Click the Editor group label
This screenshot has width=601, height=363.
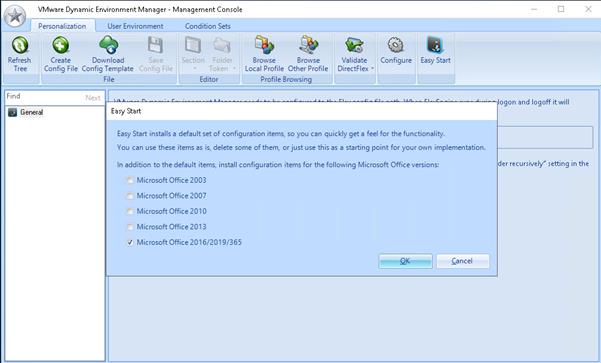tap(209, 79)
